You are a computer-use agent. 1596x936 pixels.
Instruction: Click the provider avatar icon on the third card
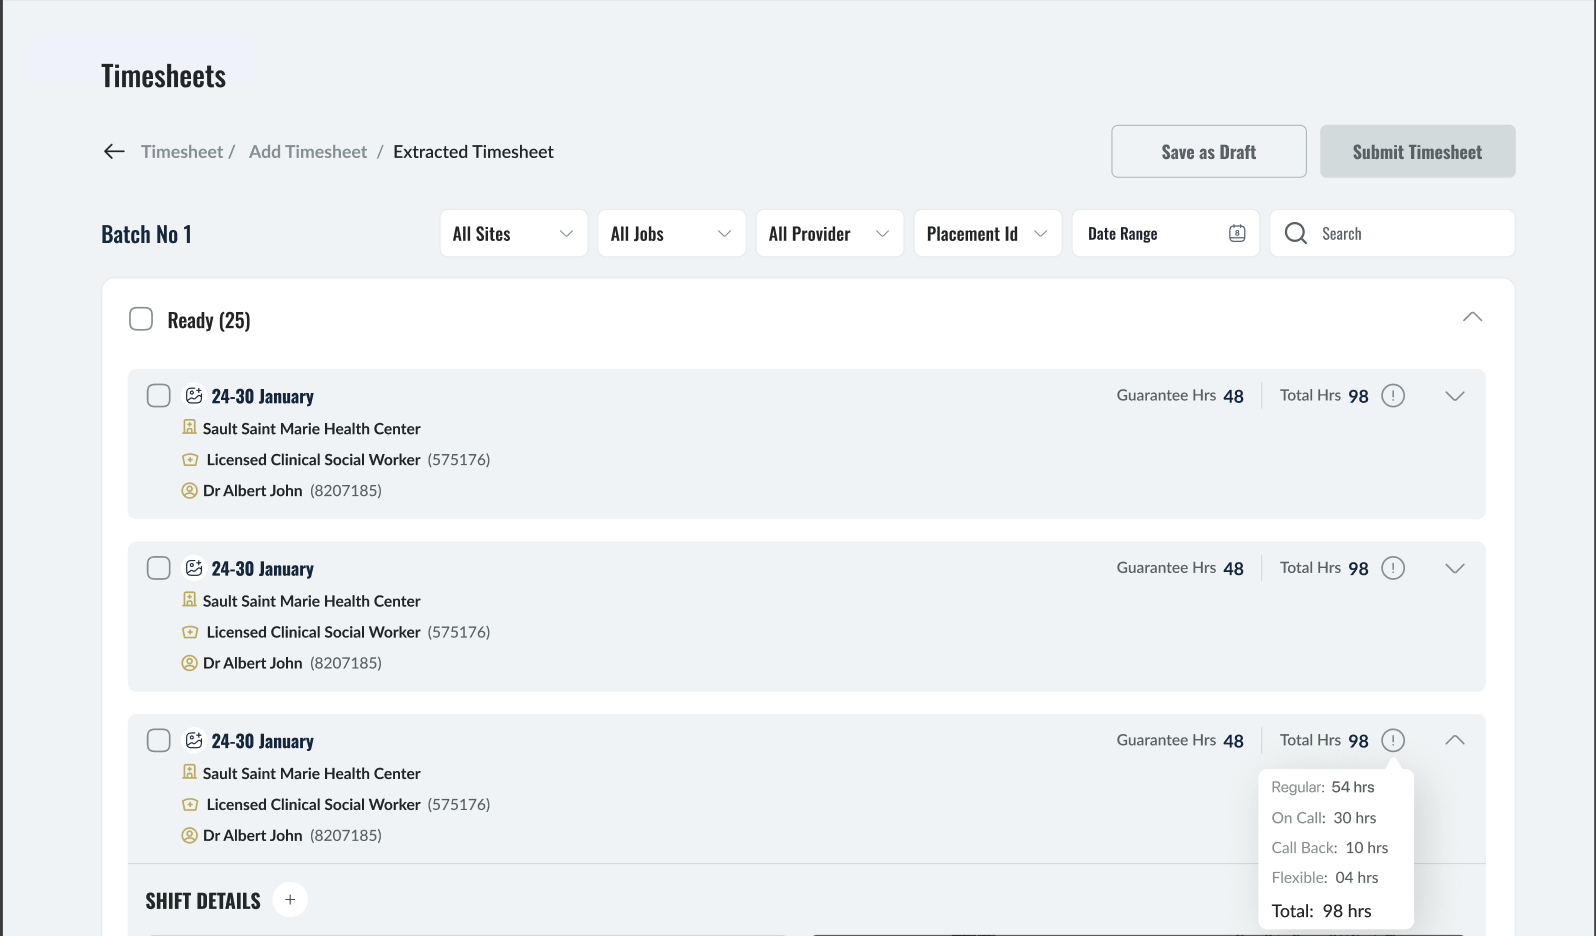(x=189, y=836)
